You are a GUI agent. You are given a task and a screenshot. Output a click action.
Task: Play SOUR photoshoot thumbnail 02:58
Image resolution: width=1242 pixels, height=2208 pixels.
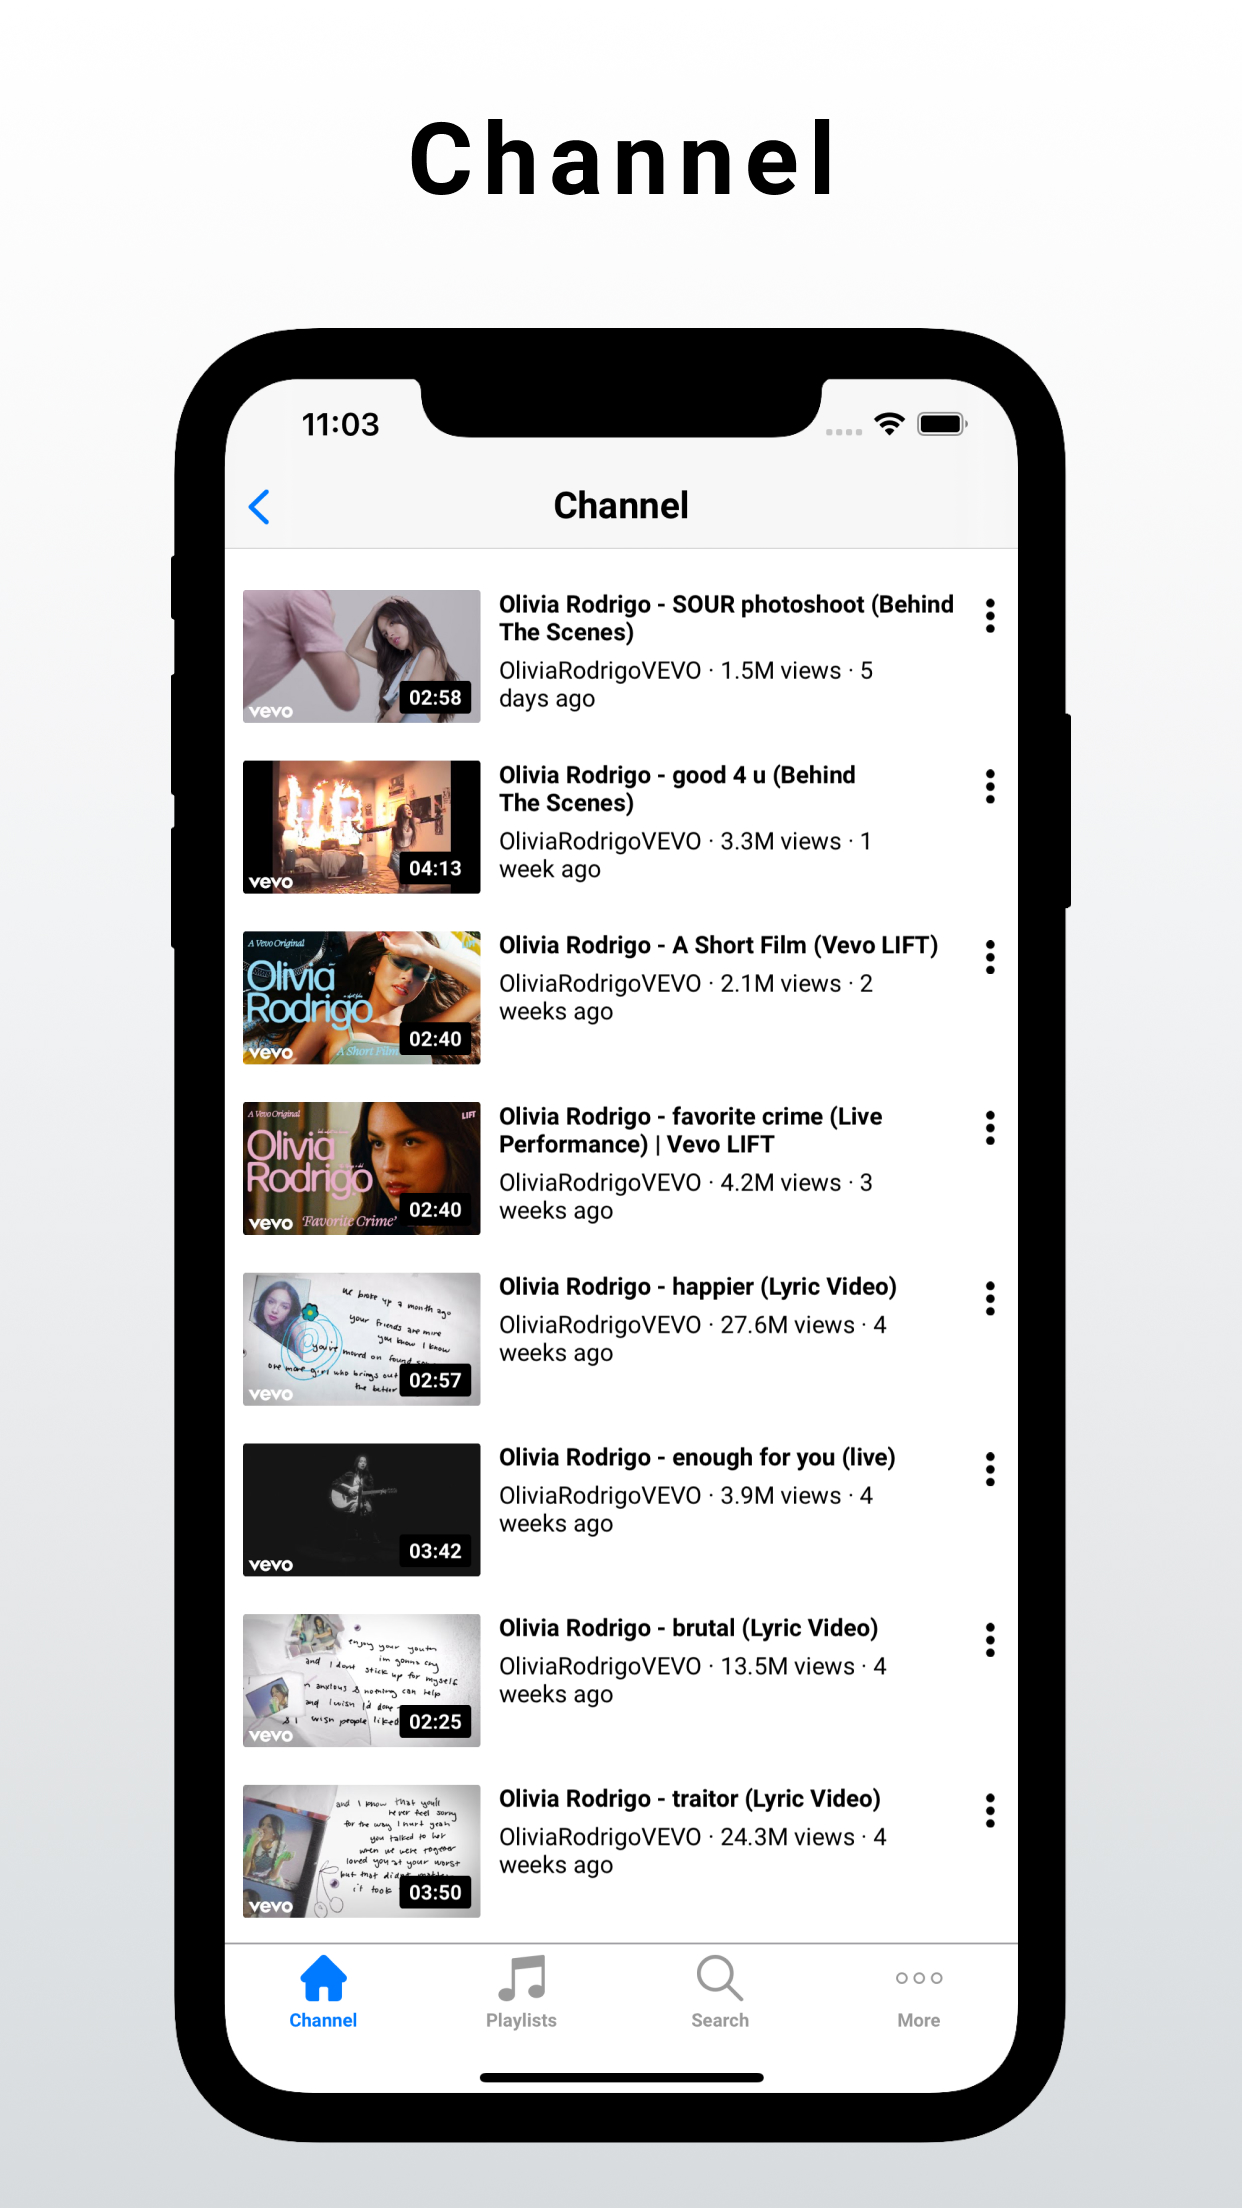(x=361, y=656)
